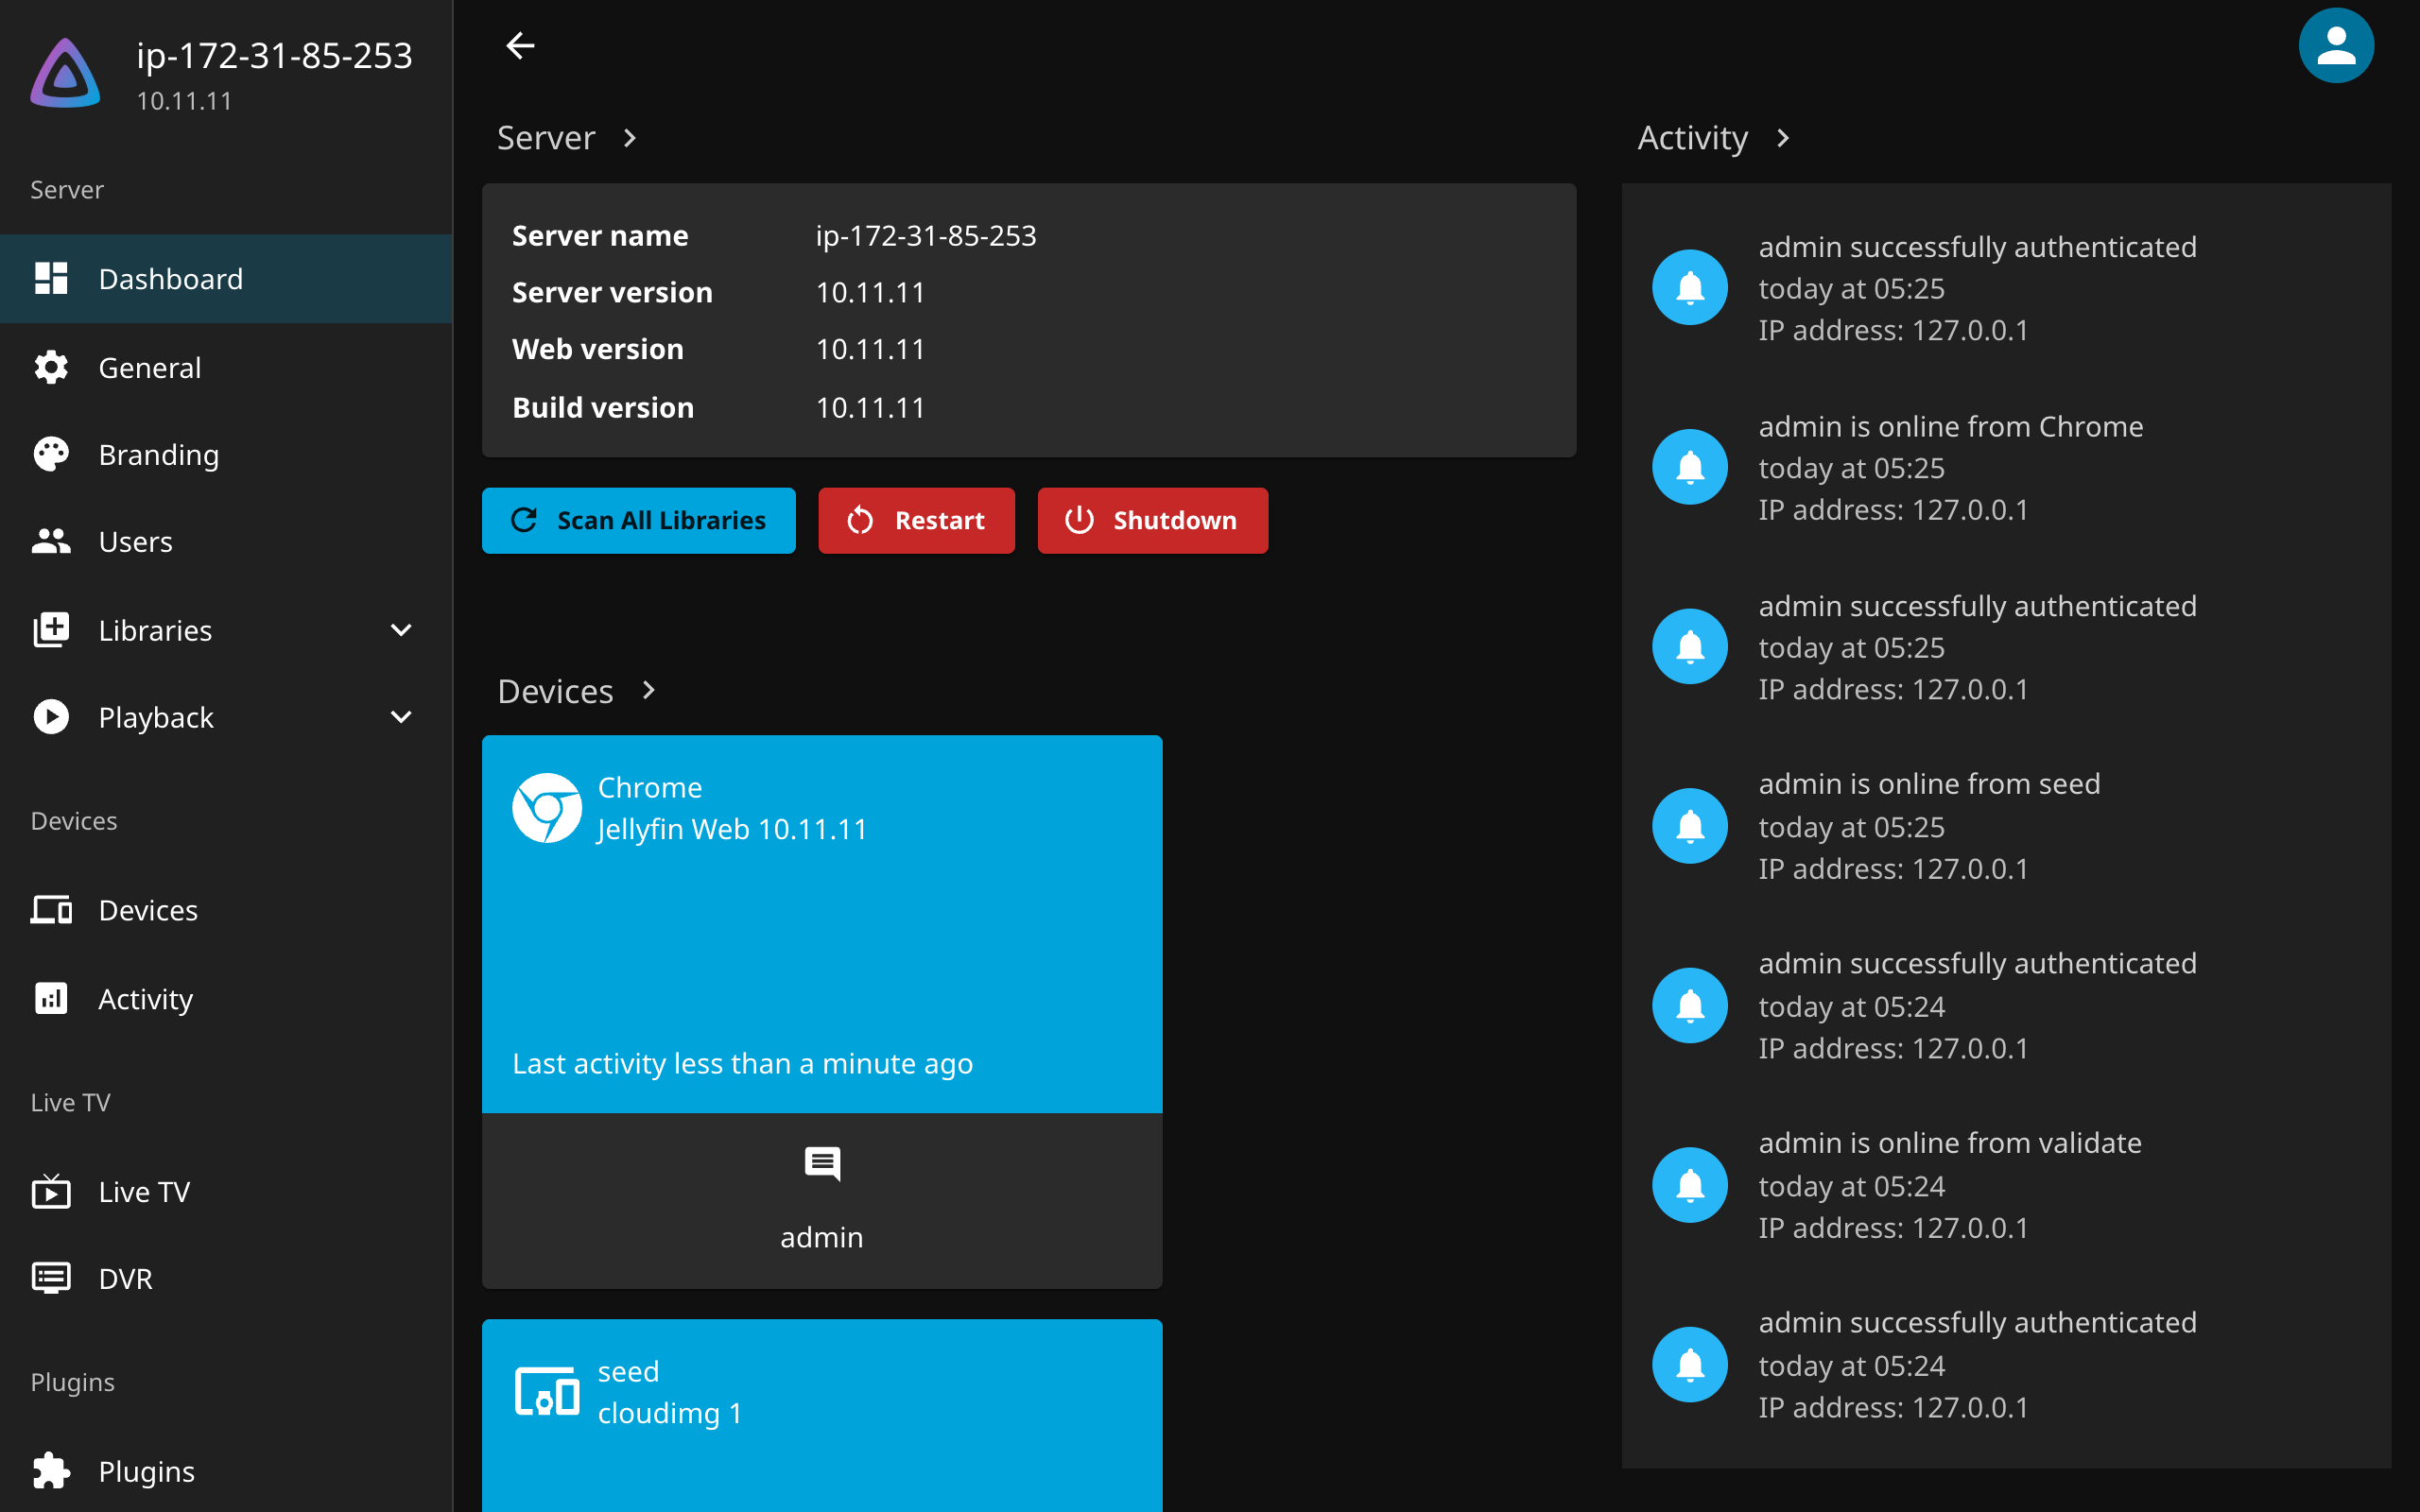Click 'Last activity less than a minute ago'

pos(742,1063)
